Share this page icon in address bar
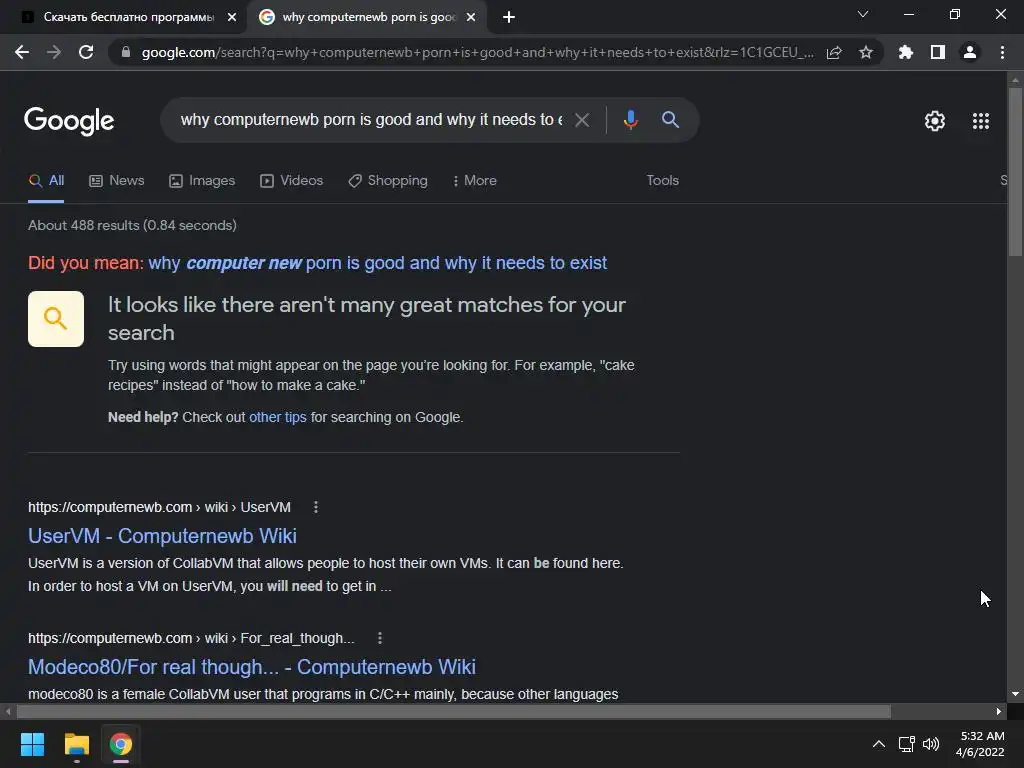 click(x=834, y=52)
